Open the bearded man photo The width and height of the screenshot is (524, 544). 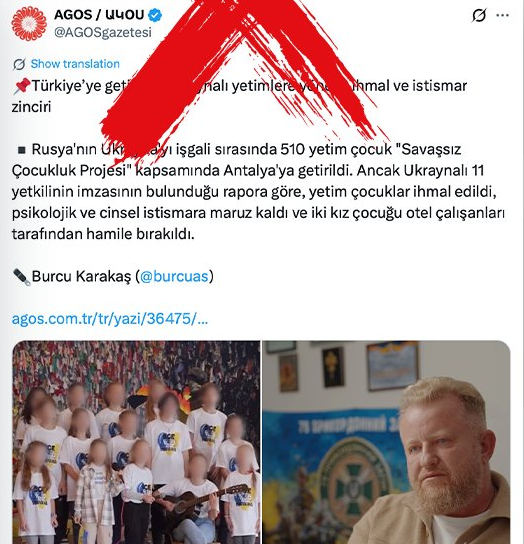(x=386, y=442)
